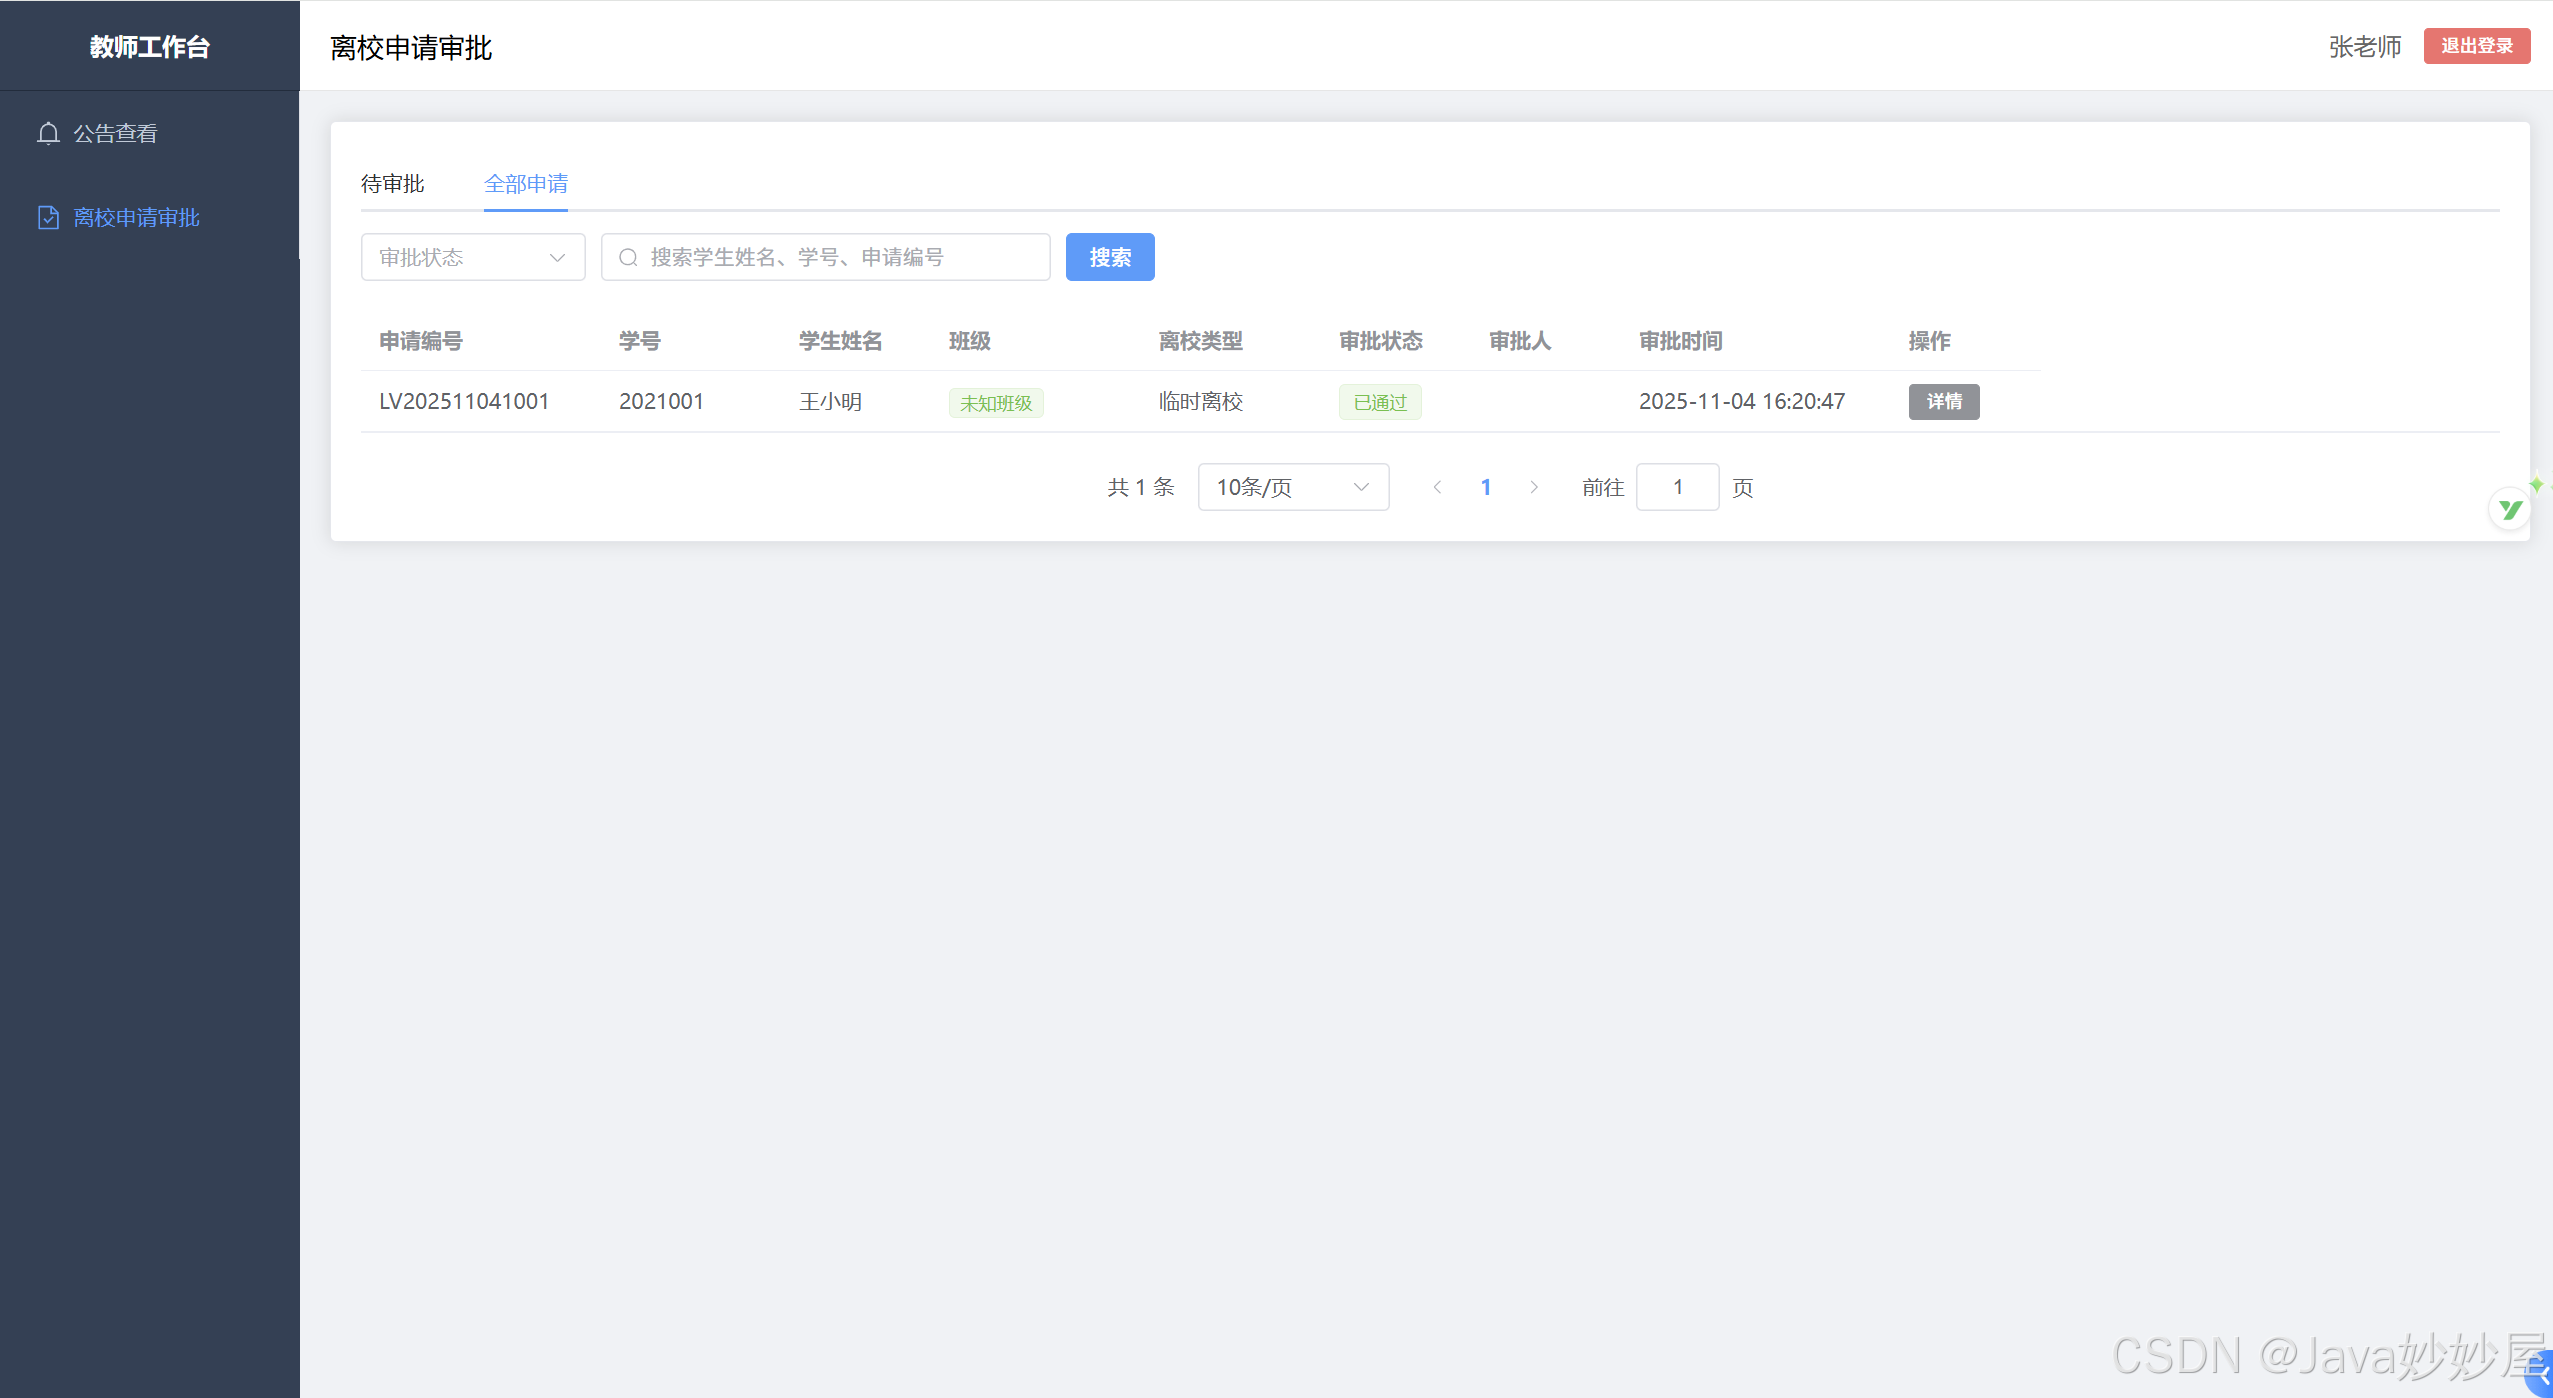Open the green floating assistant icon
Viewport: 2553px width, 1398px height.
coord(2510,509)
